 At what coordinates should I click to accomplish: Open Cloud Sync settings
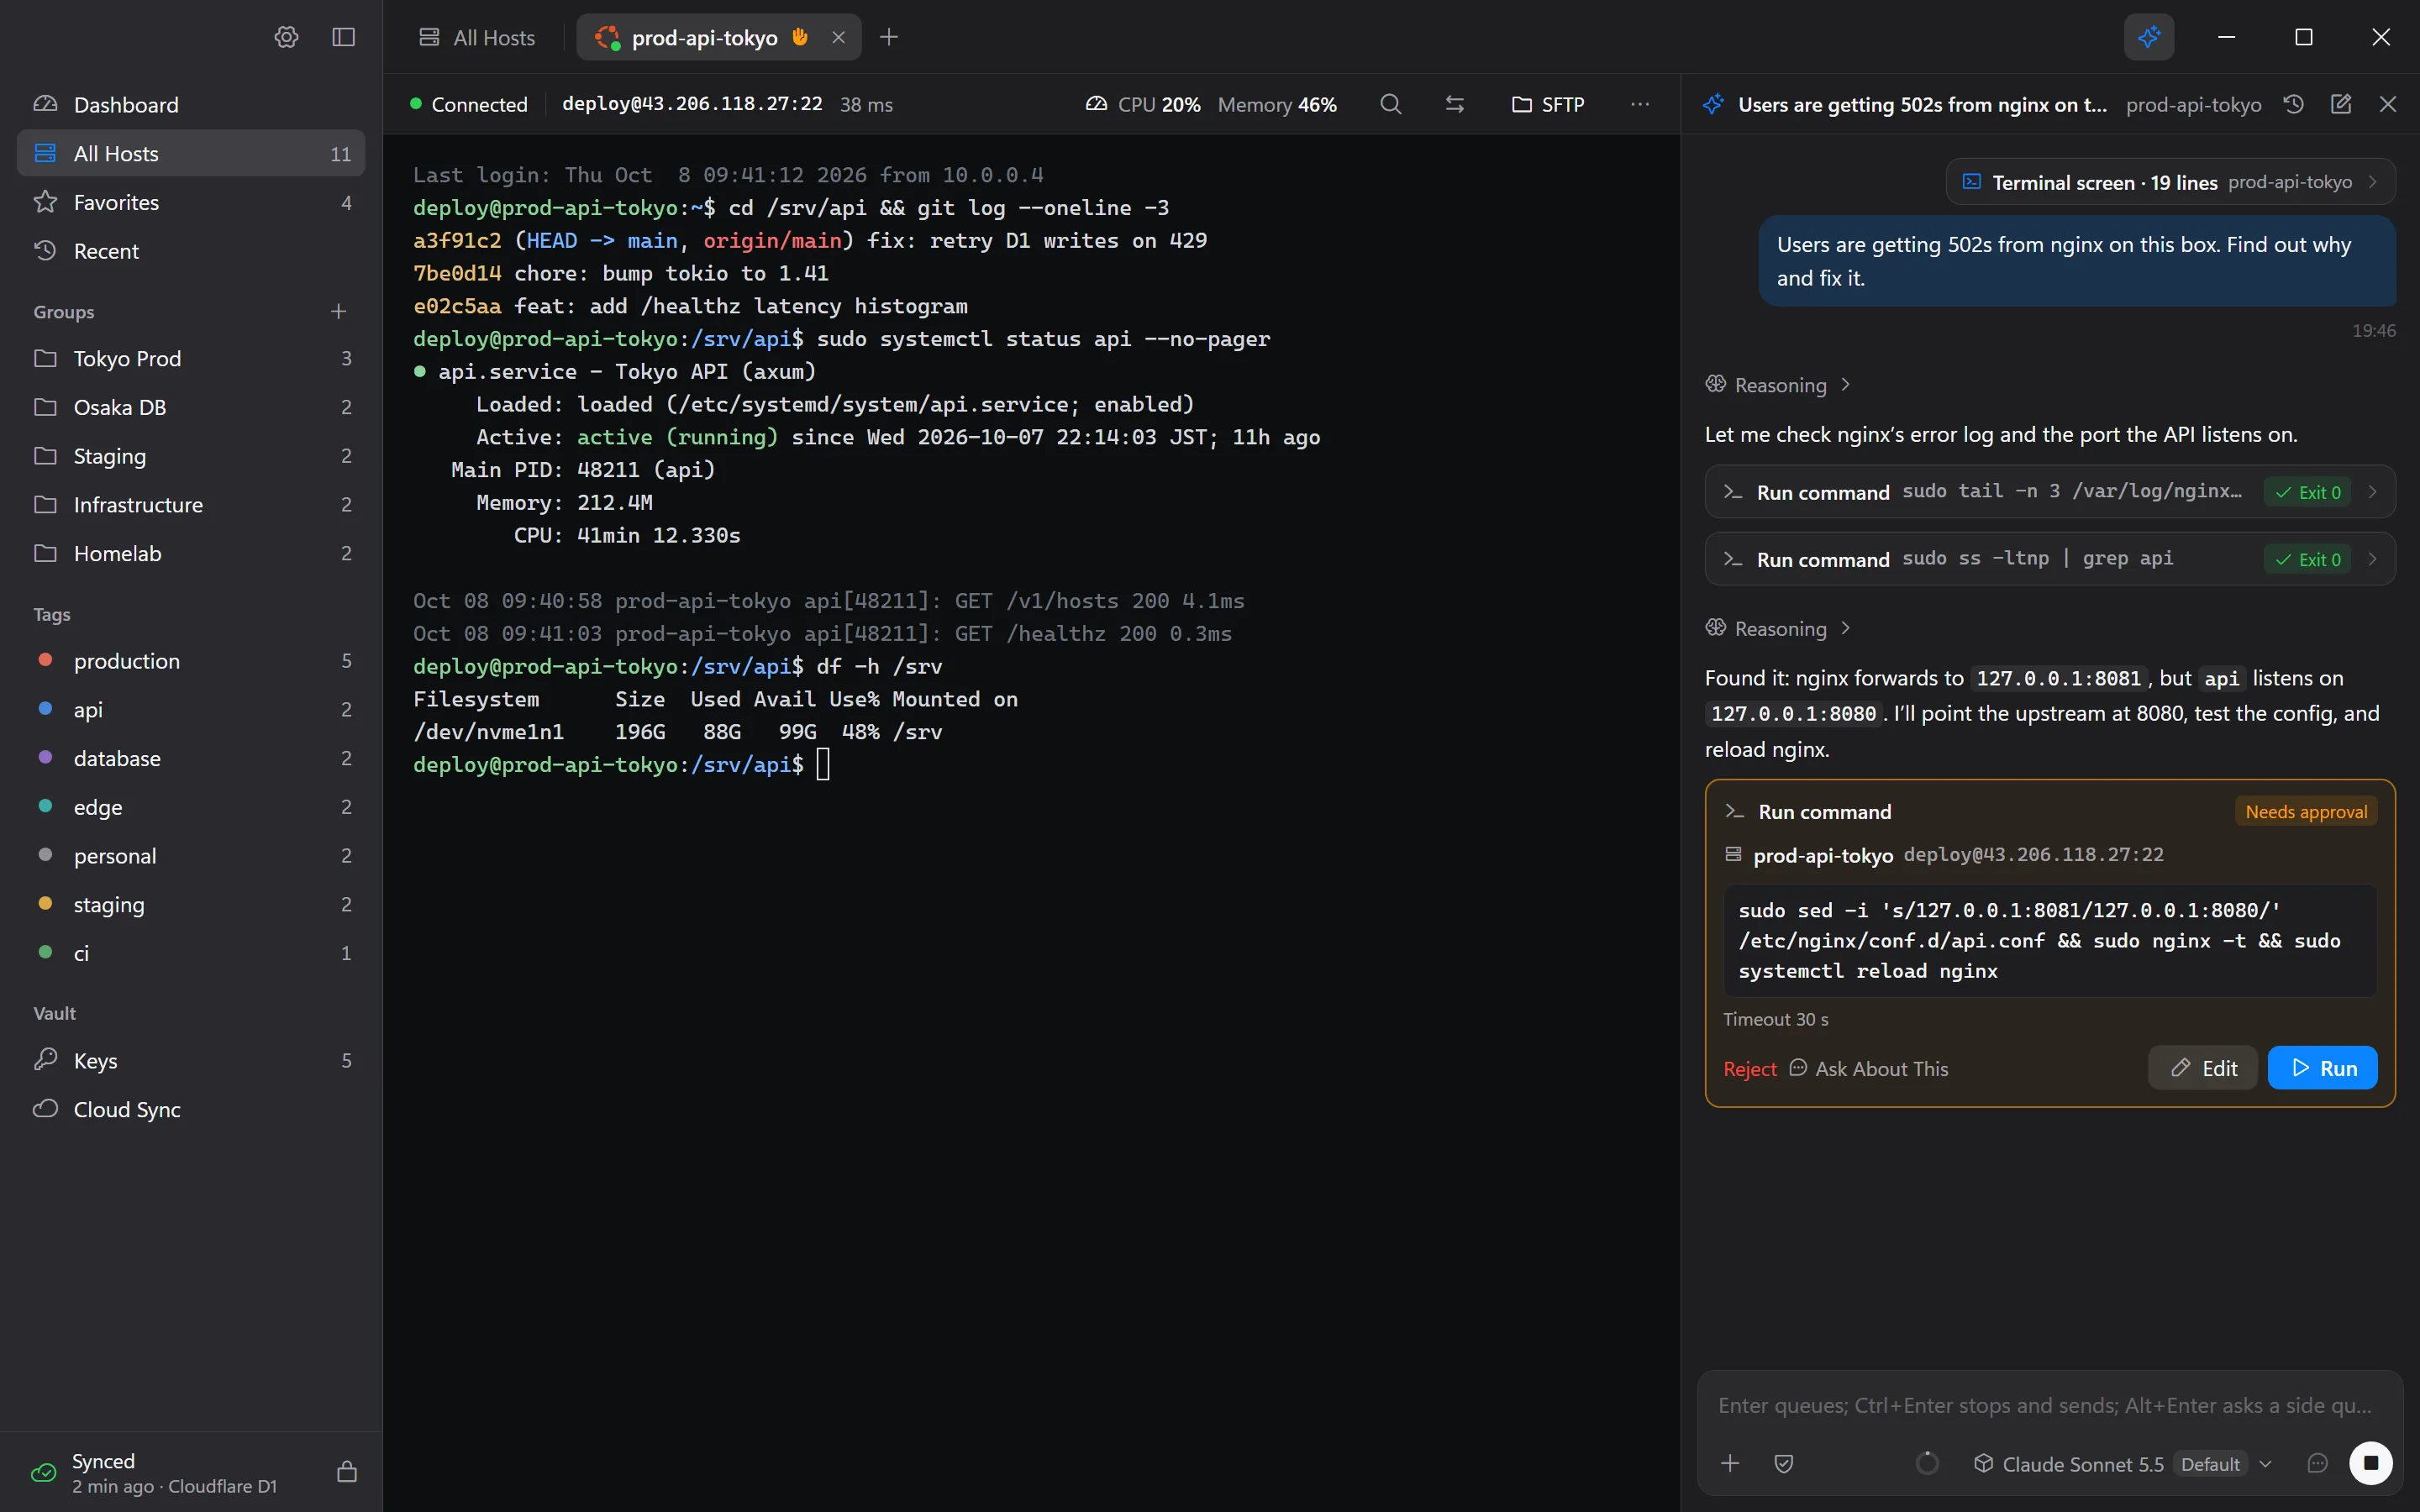tap(191, 1109)
